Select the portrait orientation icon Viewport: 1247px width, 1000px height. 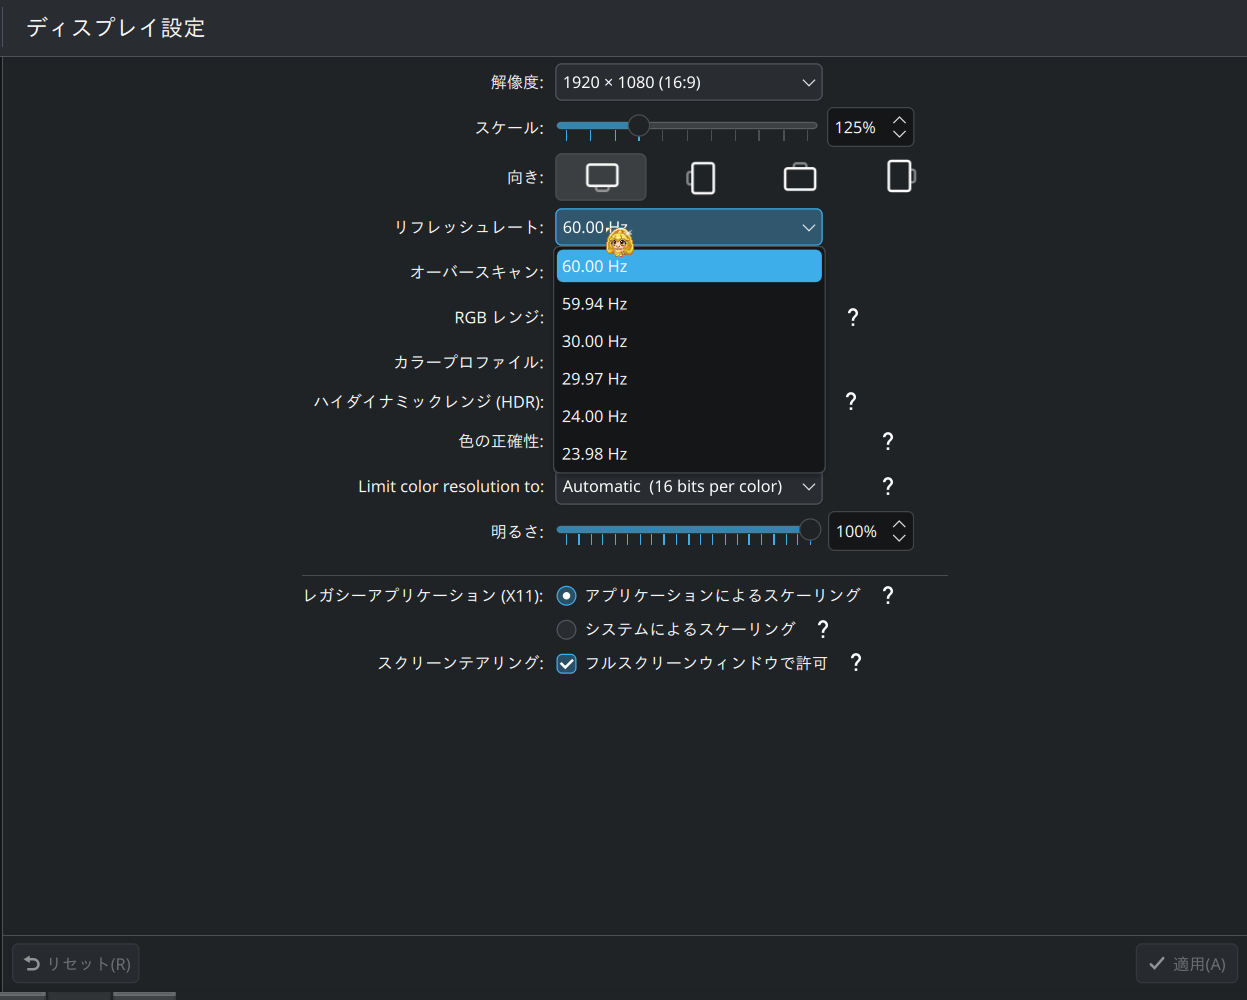pos(700,176)
